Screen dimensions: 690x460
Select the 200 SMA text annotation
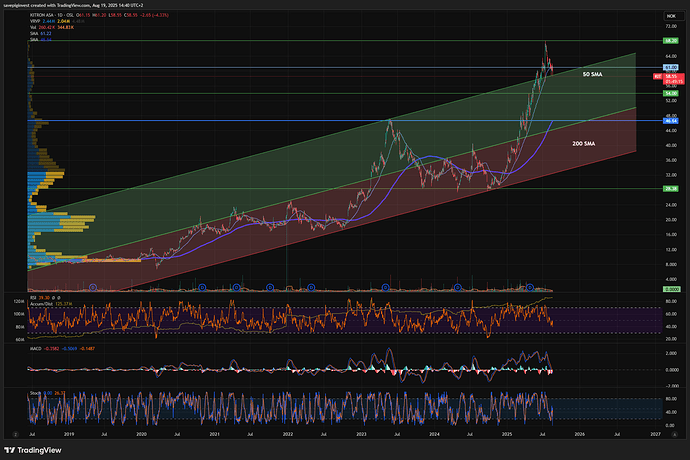(x=584, y=145)
